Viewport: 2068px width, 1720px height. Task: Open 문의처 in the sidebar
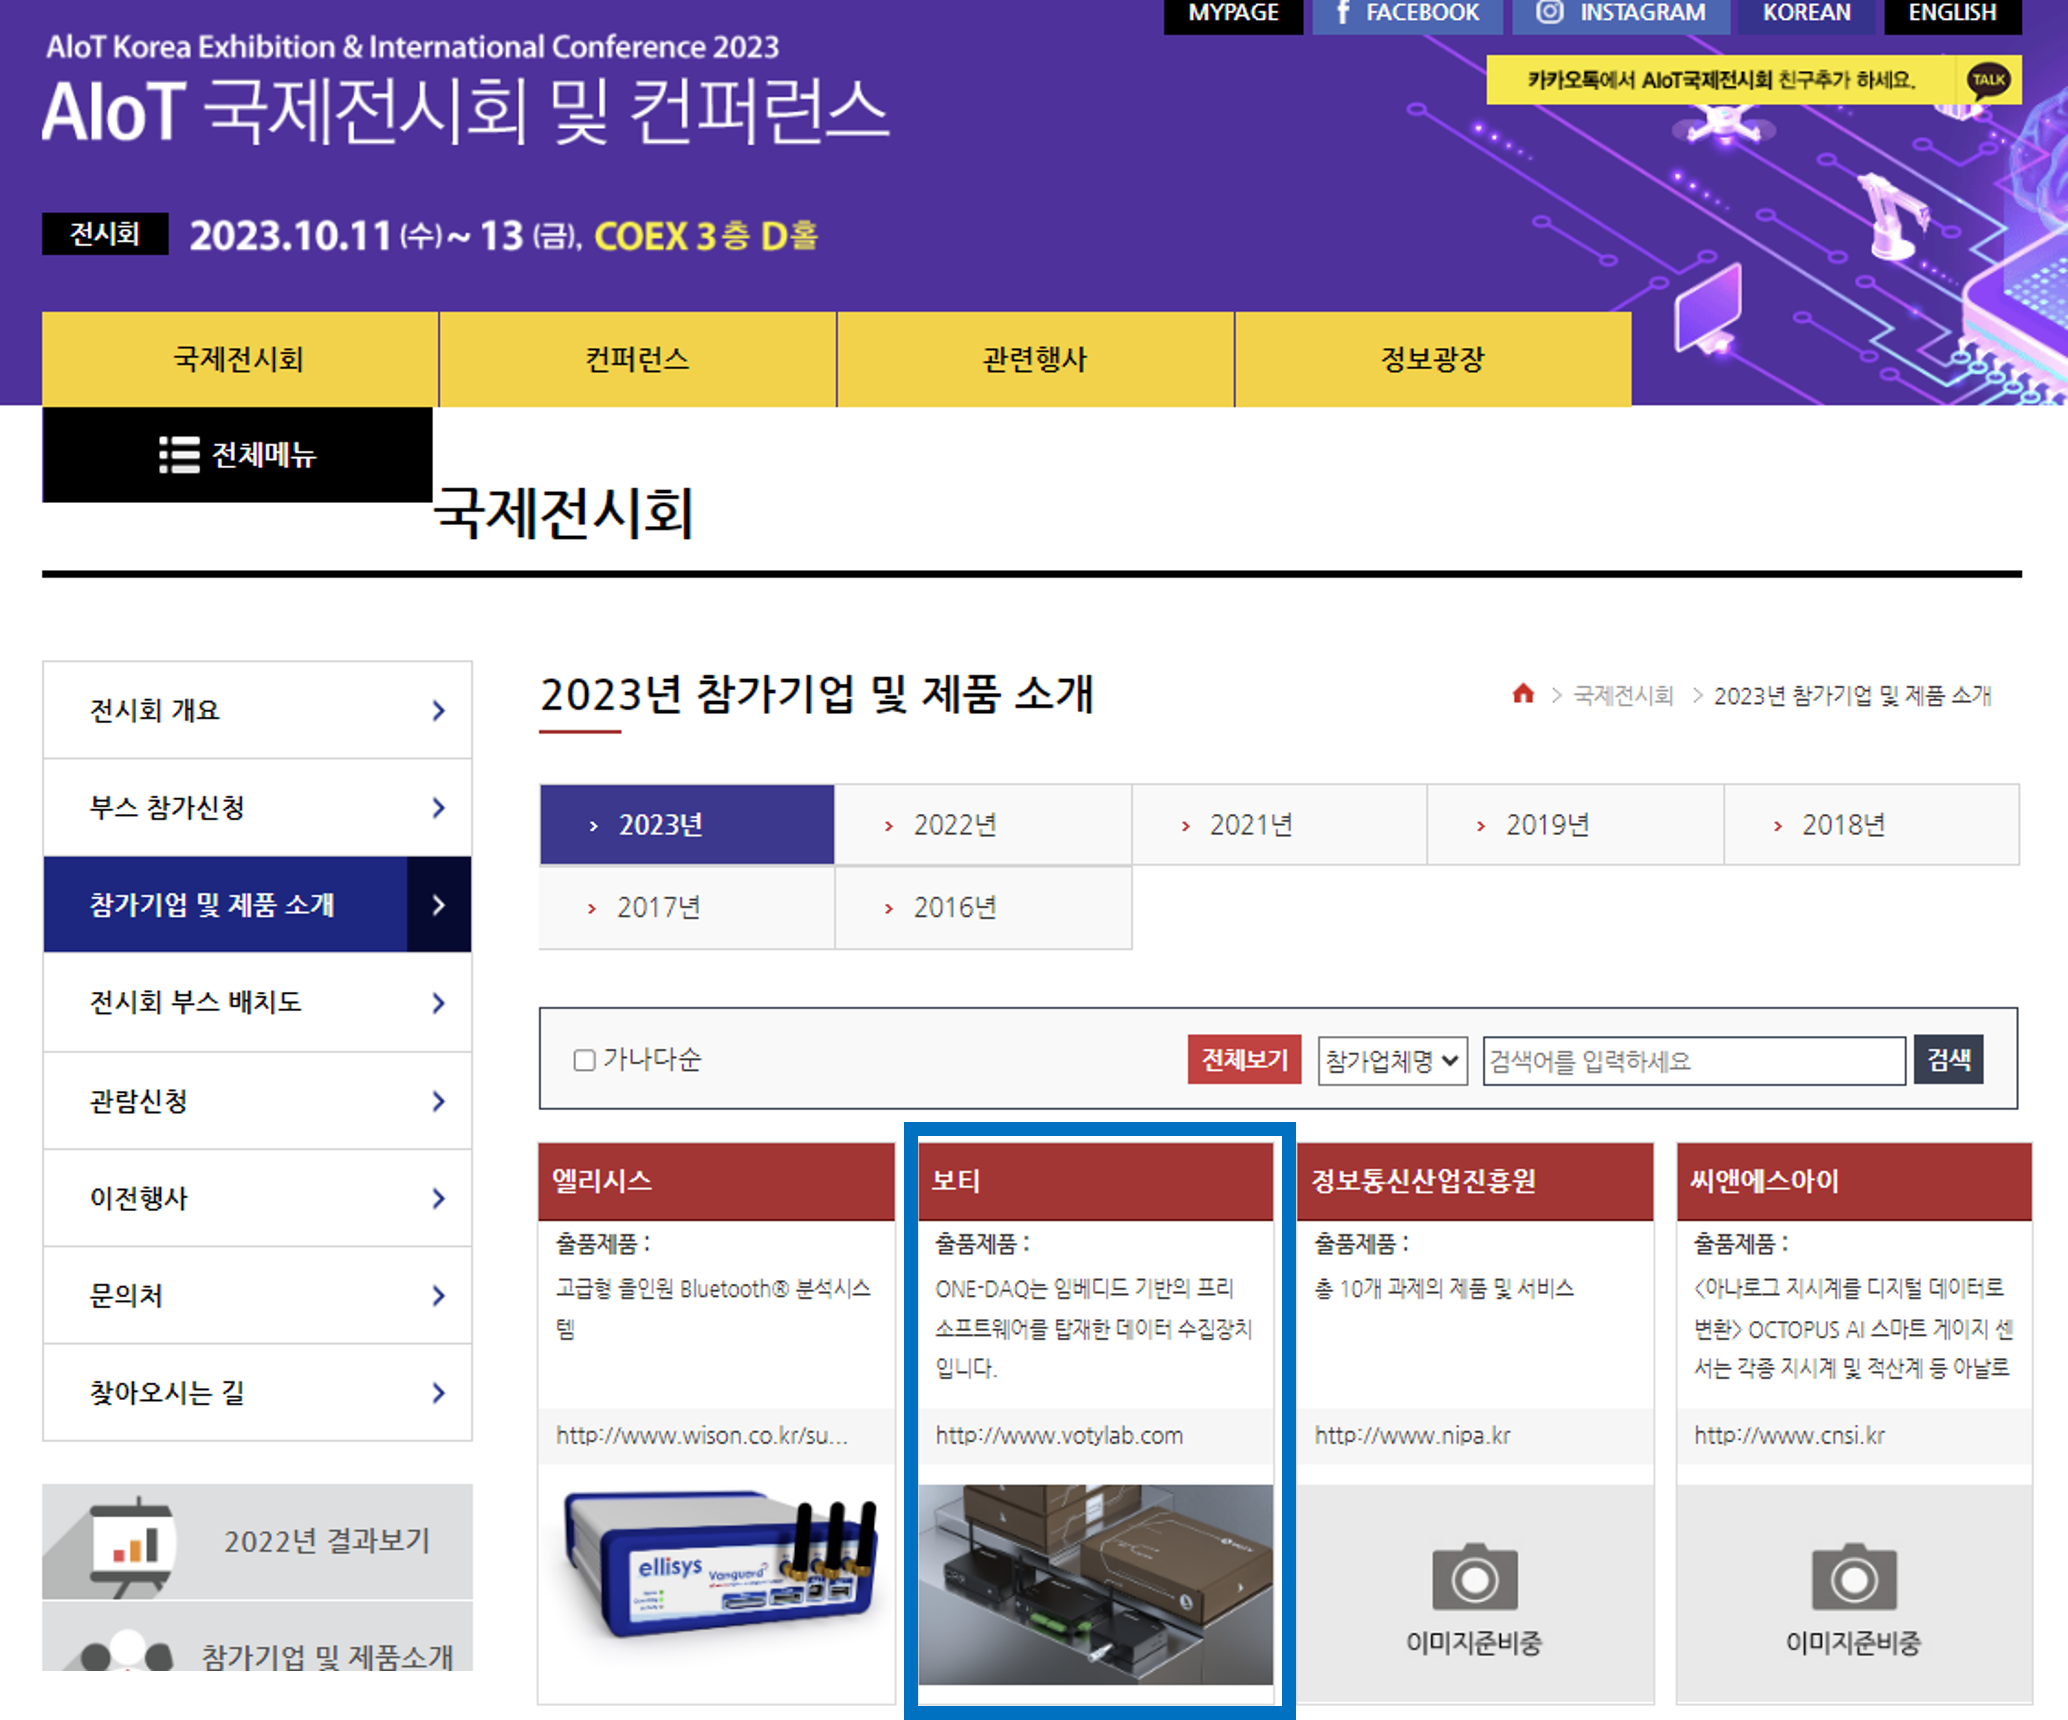[257, 1295]
